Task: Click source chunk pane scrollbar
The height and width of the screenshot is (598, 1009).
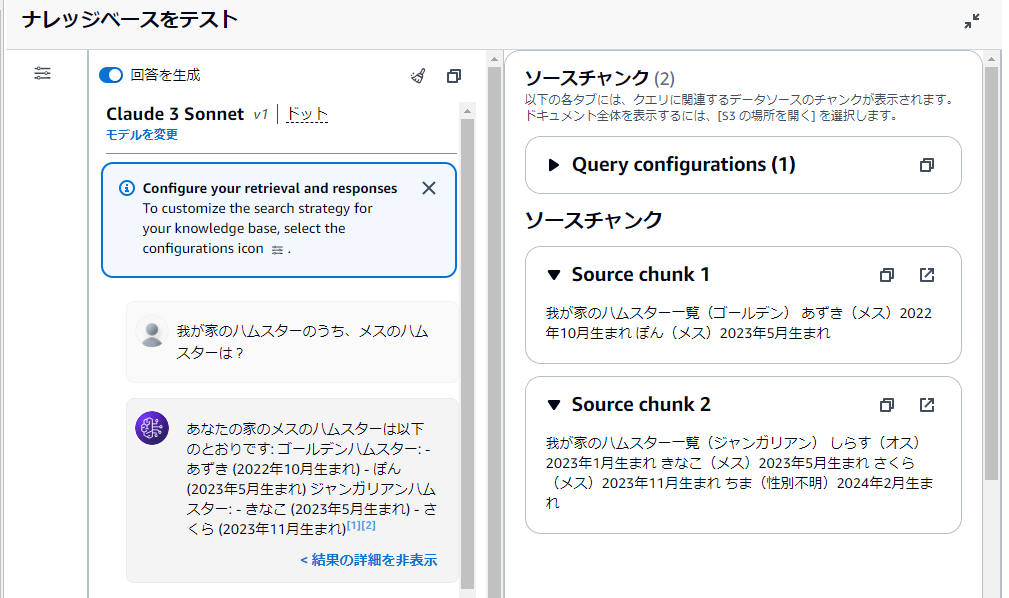Action: pos(991,272)
